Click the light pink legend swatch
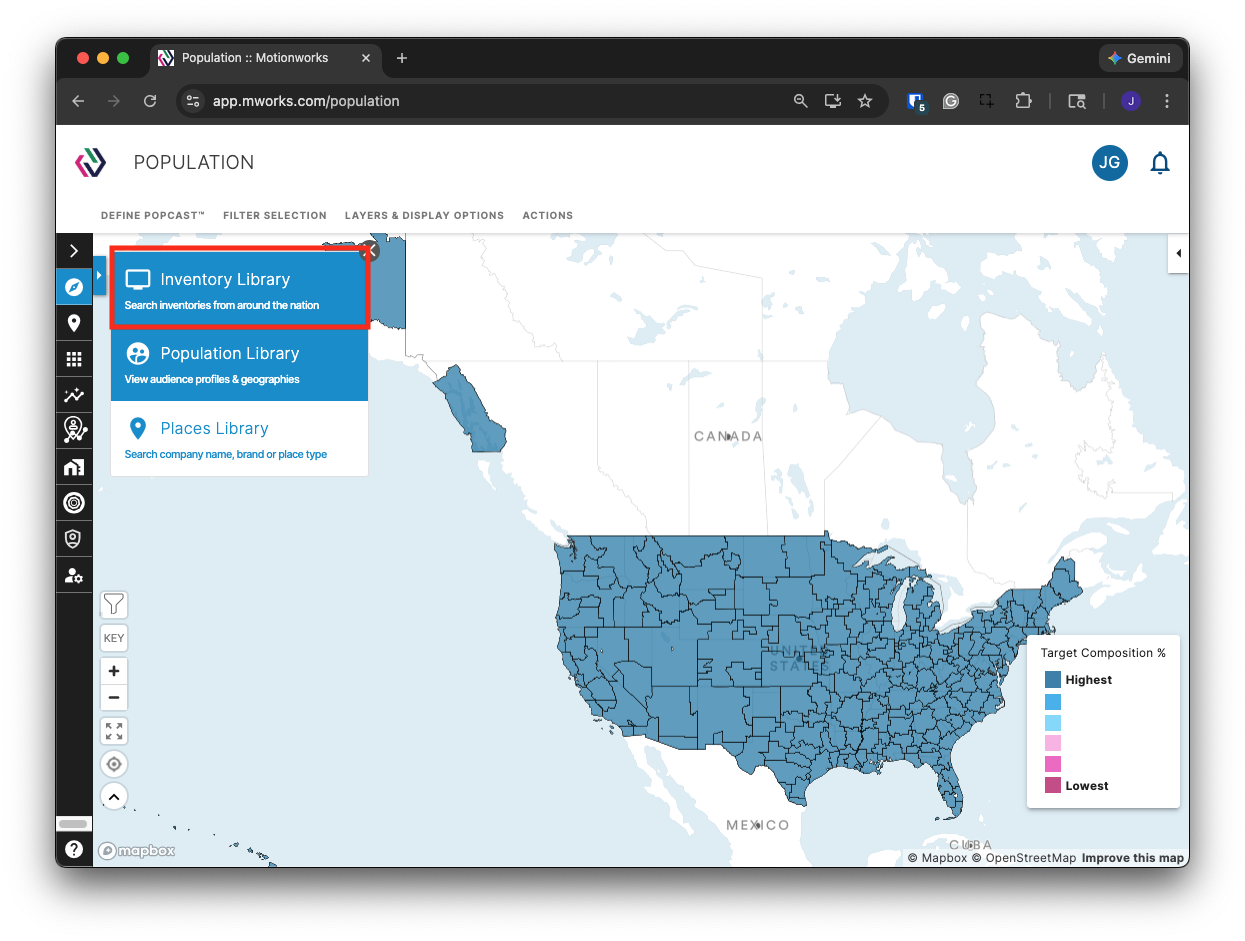 tap(1053, 743)
